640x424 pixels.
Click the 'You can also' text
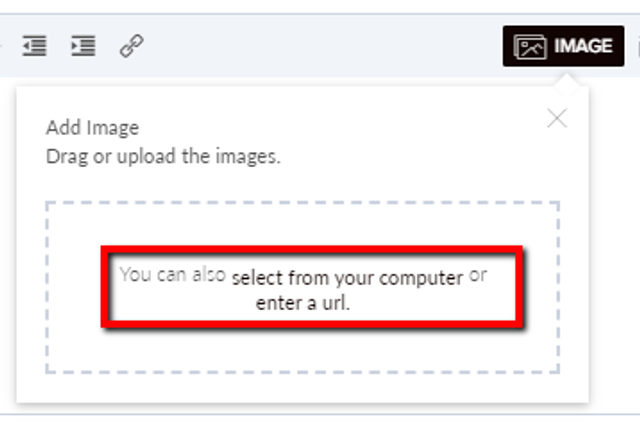173,274
